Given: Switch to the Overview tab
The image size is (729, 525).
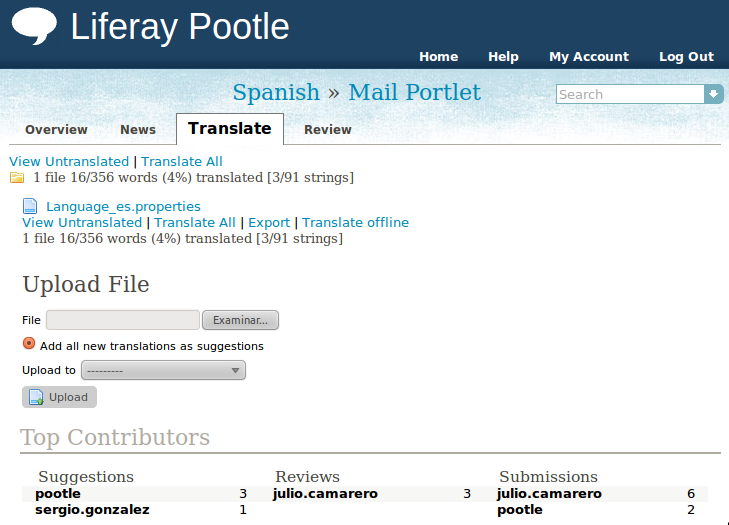Looking at the screenshot, I should [x=56, y=129].
